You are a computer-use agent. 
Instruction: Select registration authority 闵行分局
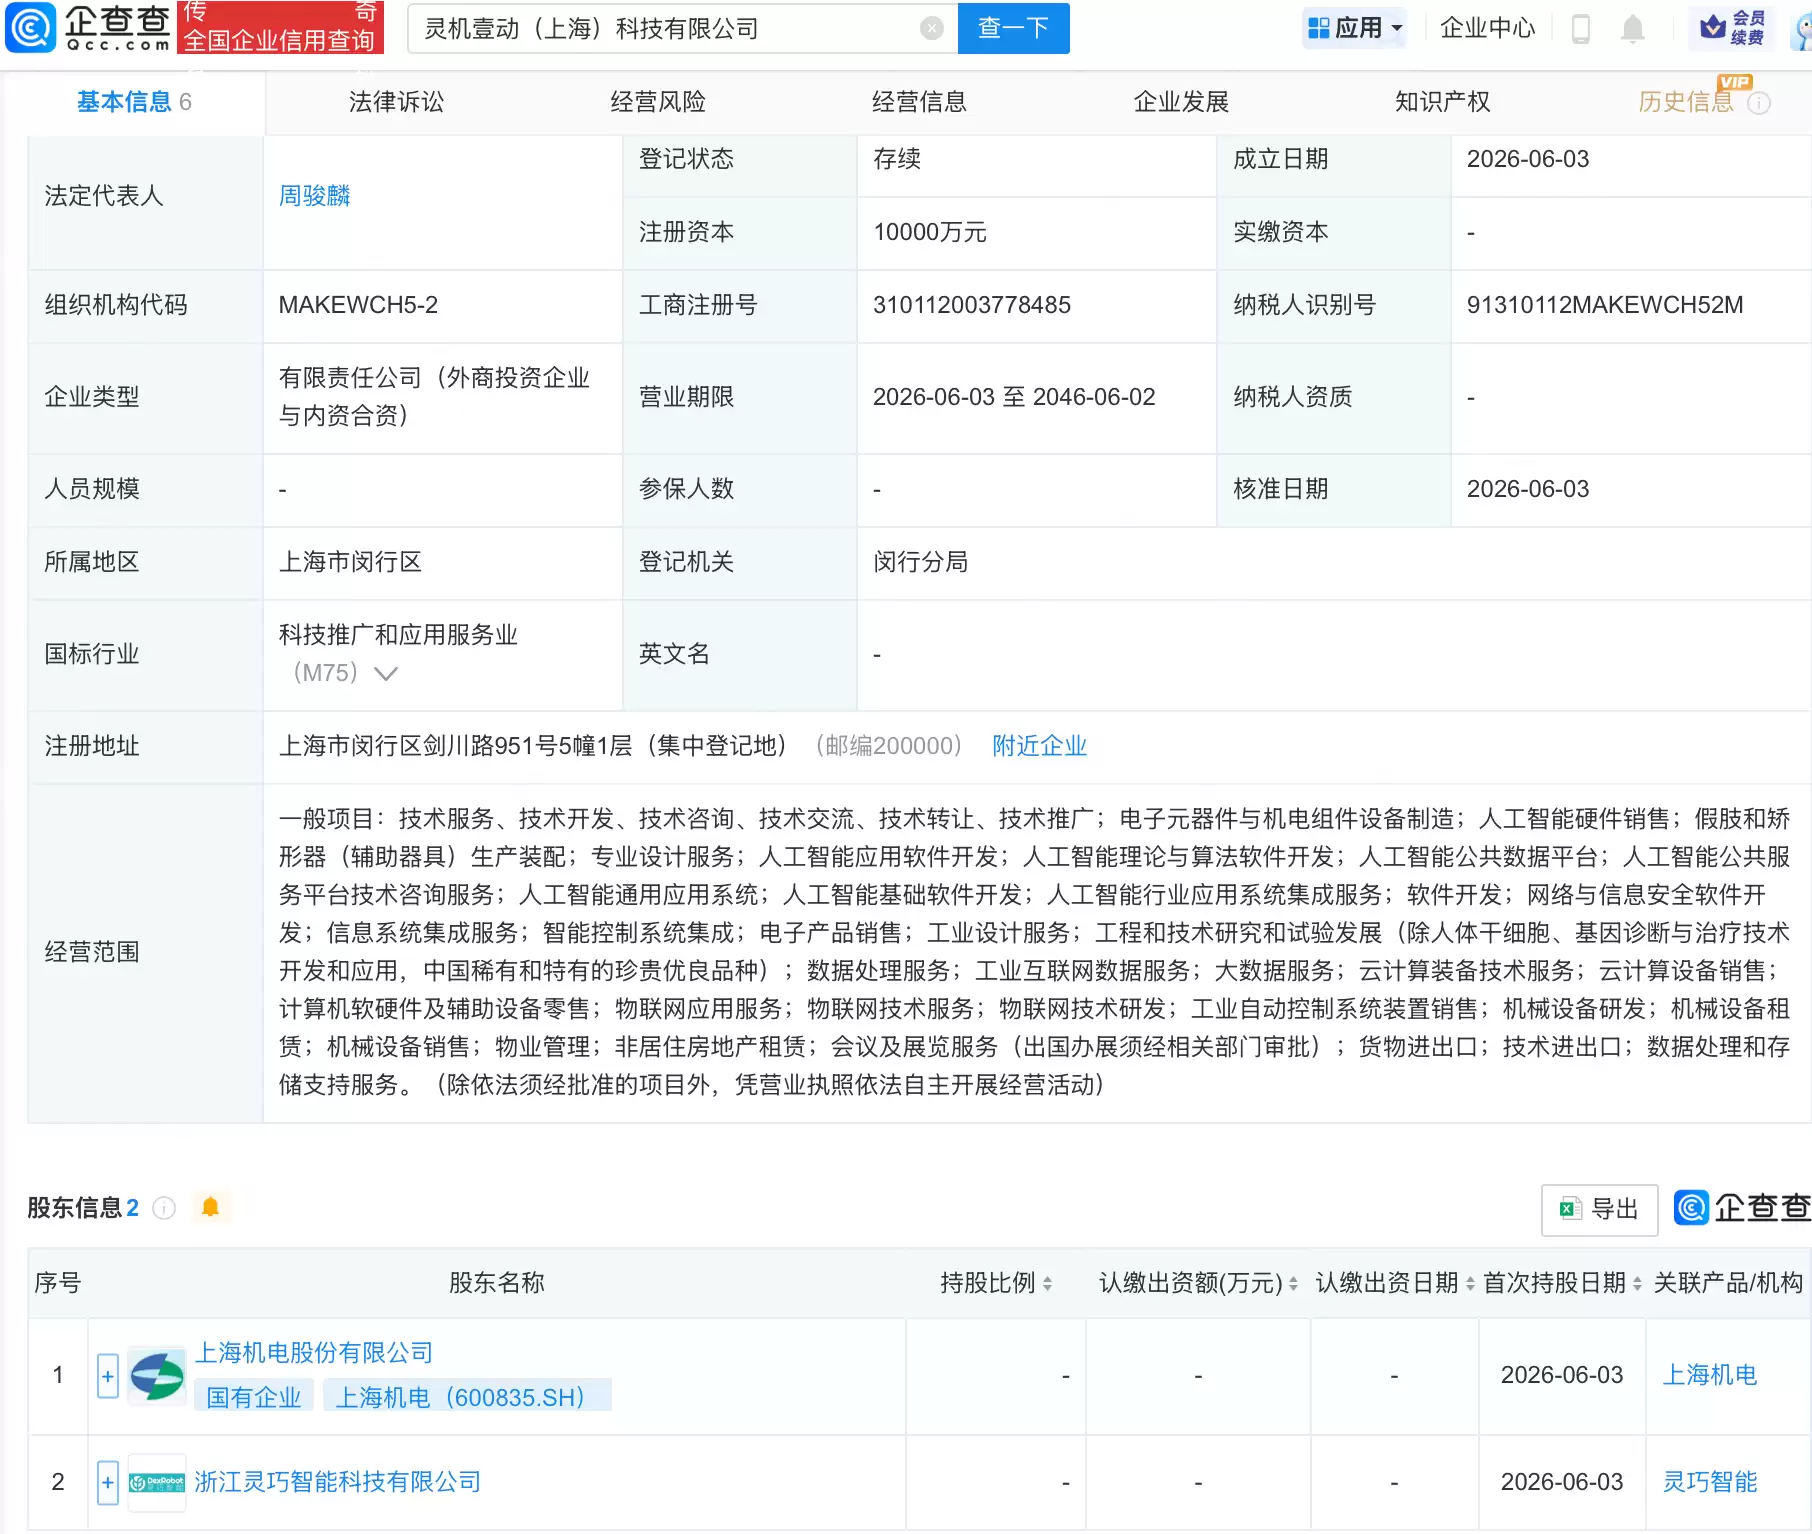[x=920, y=562]
